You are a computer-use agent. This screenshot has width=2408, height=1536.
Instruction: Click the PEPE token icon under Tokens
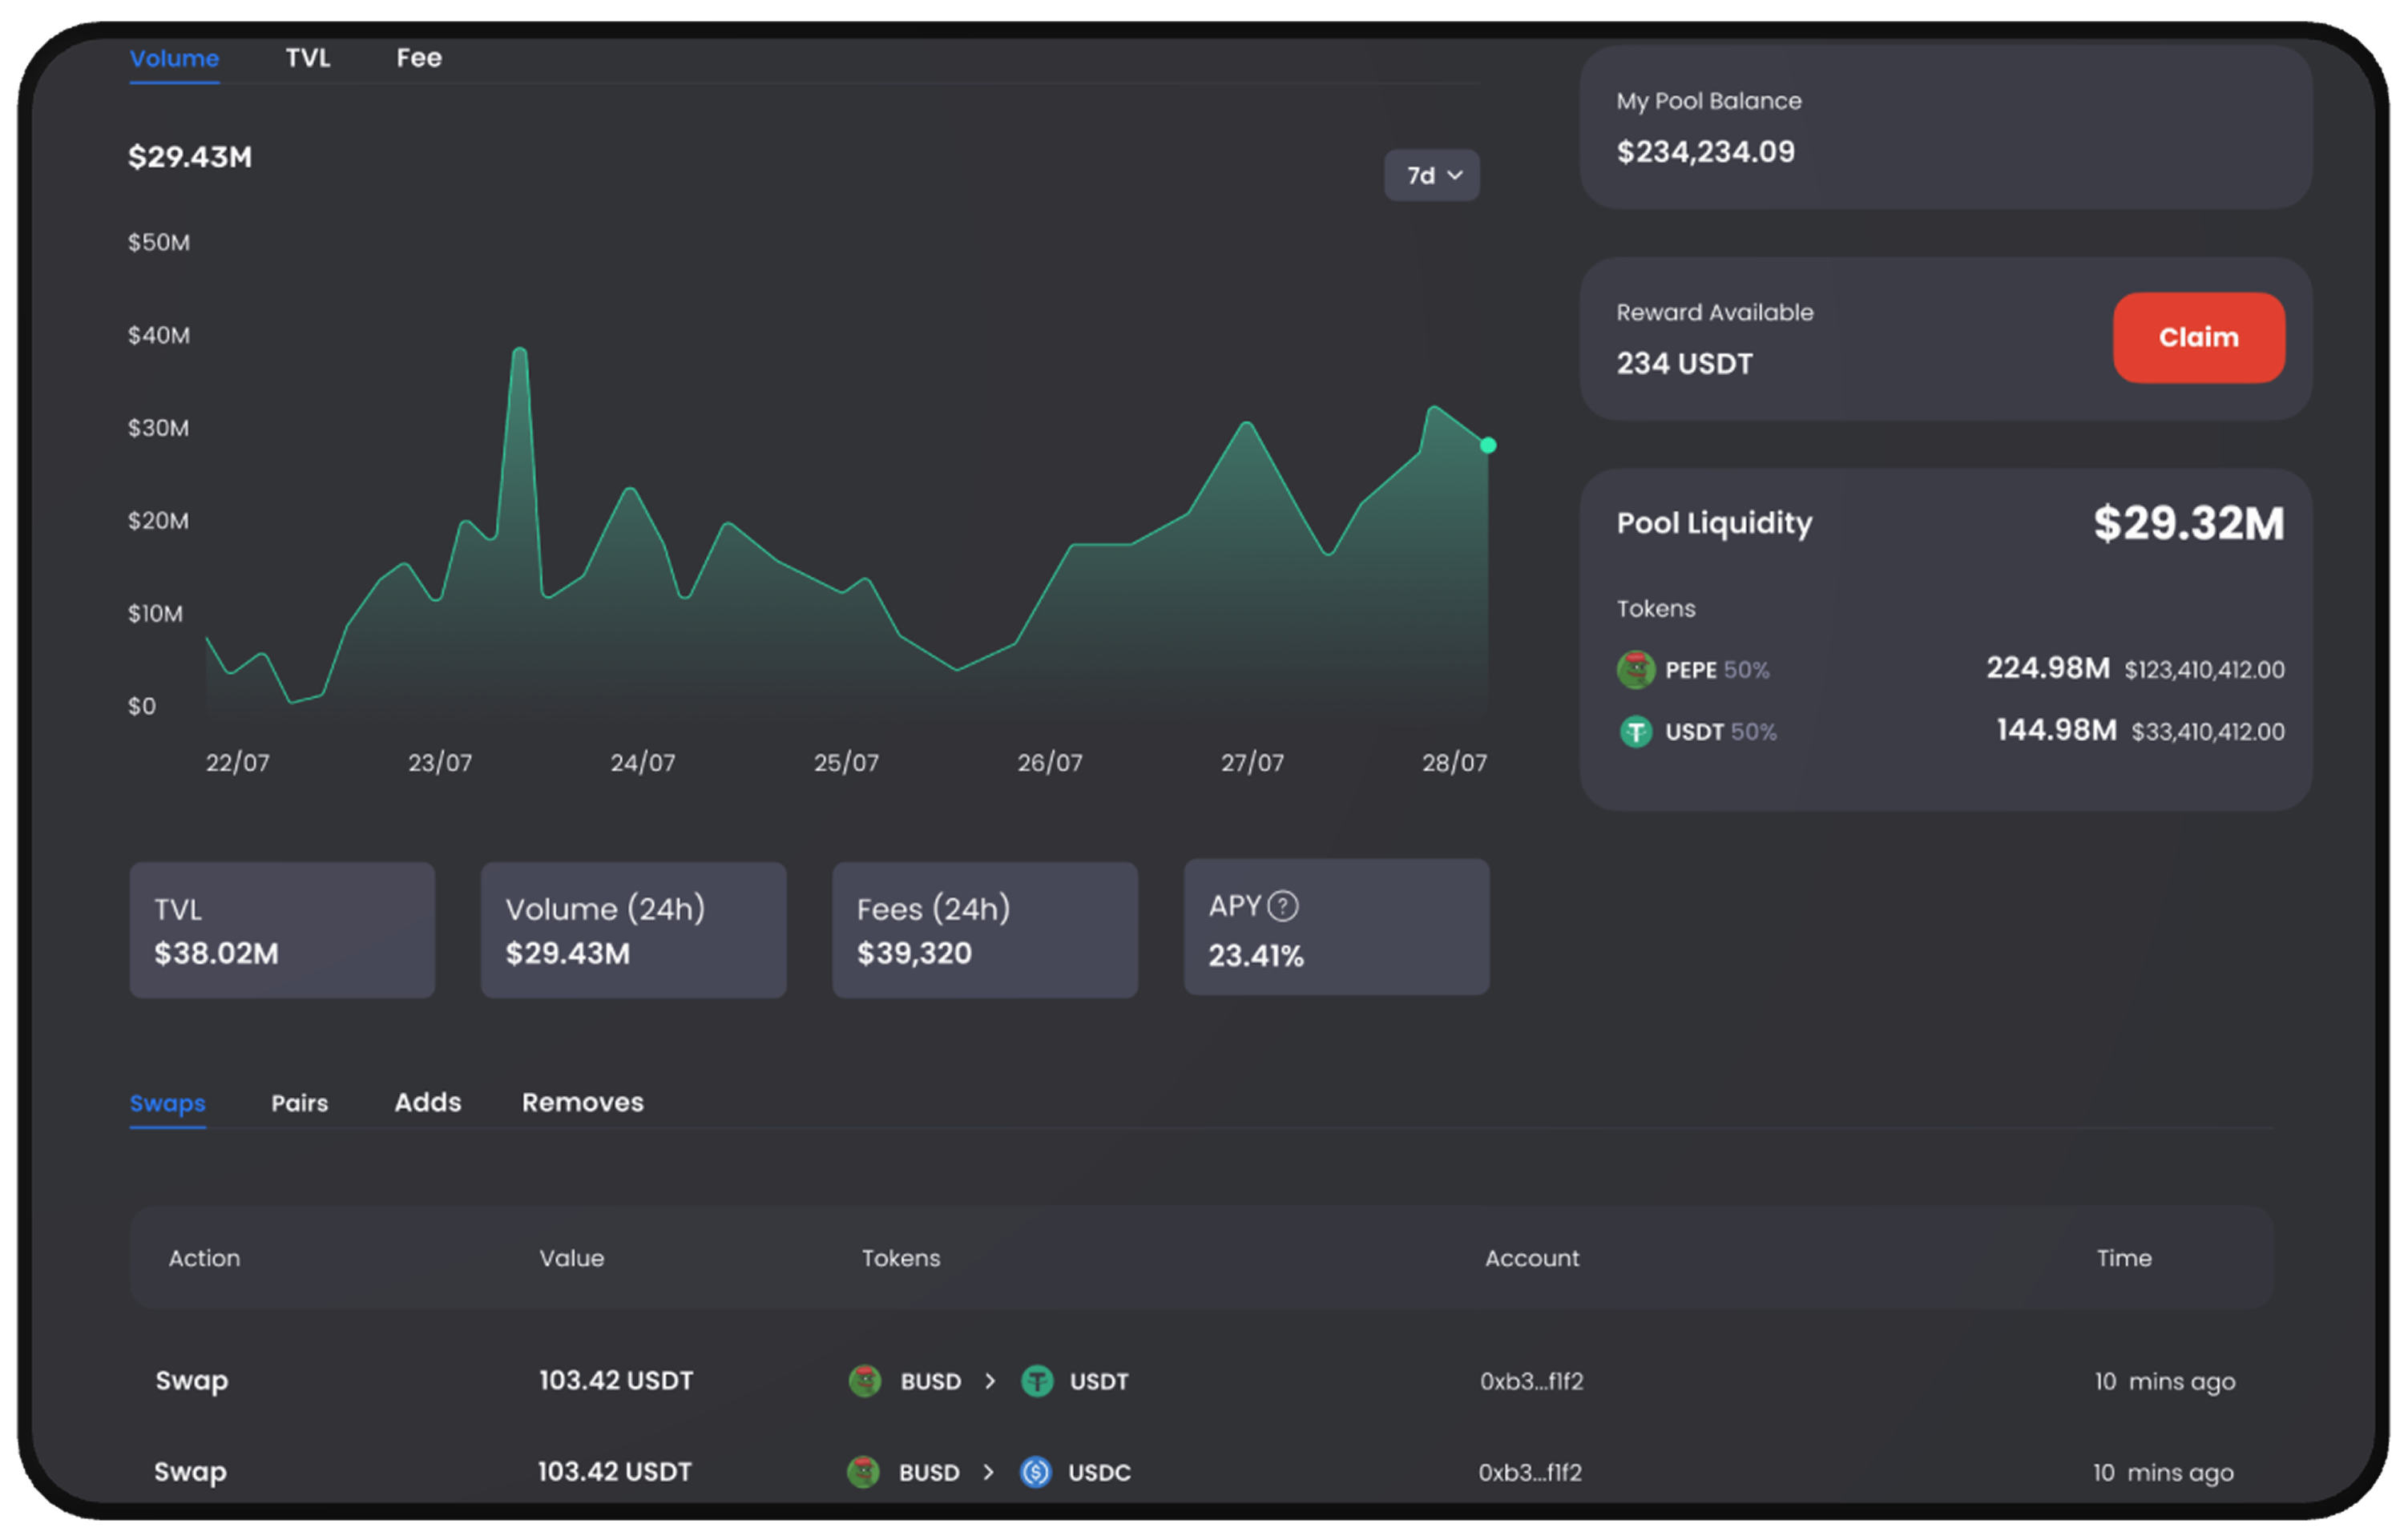point(1636,670)
